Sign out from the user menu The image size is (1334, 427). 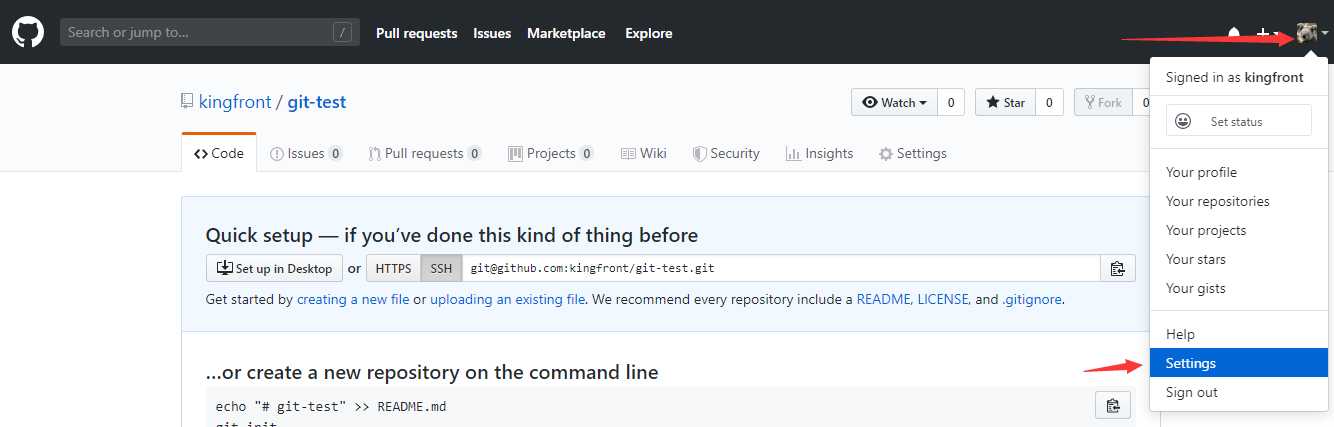1239,392
